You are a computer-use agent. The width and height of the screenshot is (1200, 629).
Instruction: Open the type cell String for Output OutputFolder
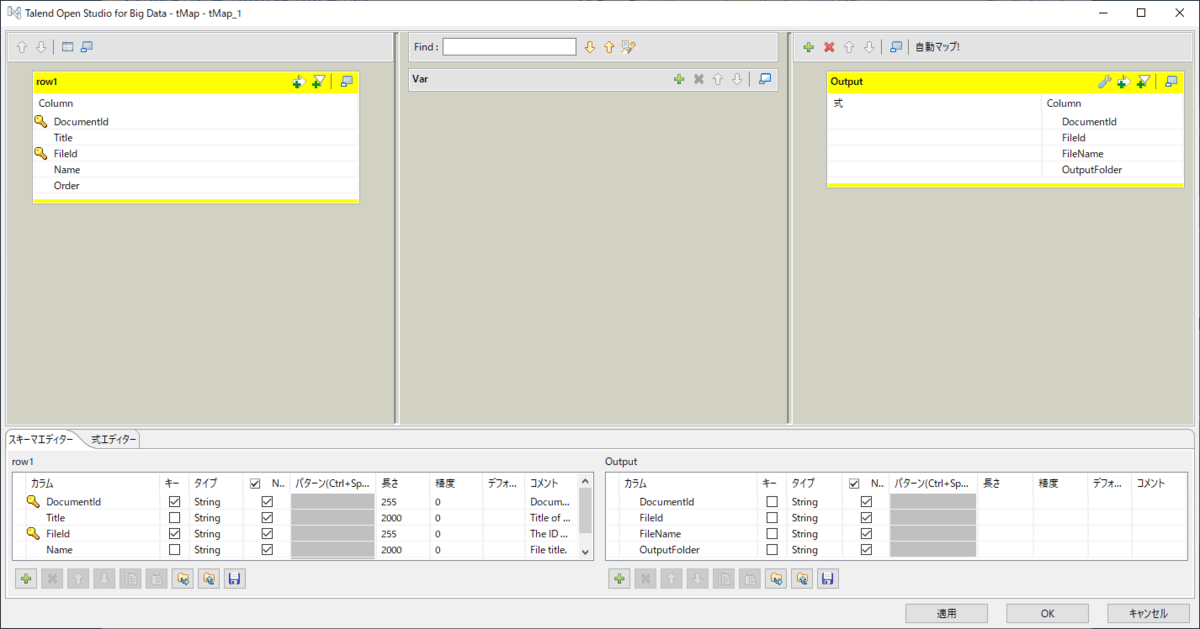tap(813, 550)
